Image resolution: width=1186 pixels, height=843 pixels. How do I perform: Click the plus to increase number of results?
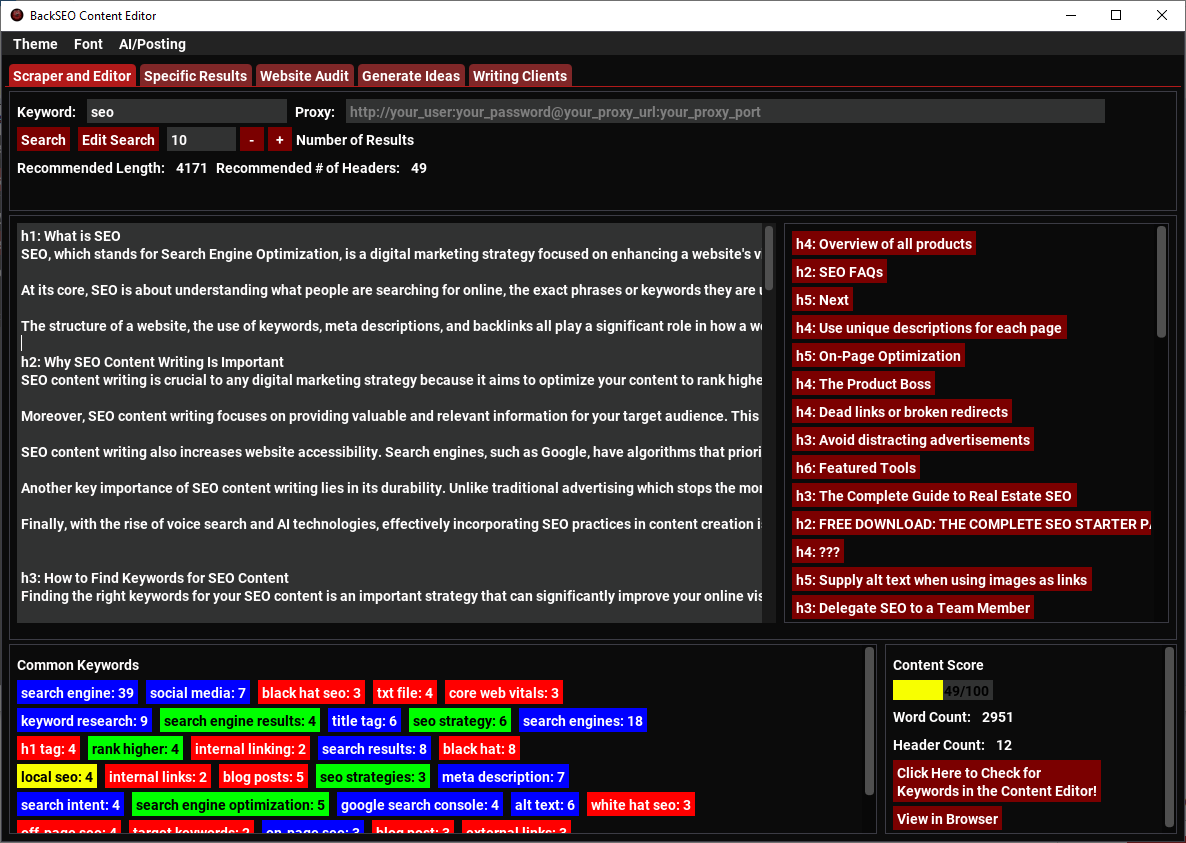click(279, 139)
